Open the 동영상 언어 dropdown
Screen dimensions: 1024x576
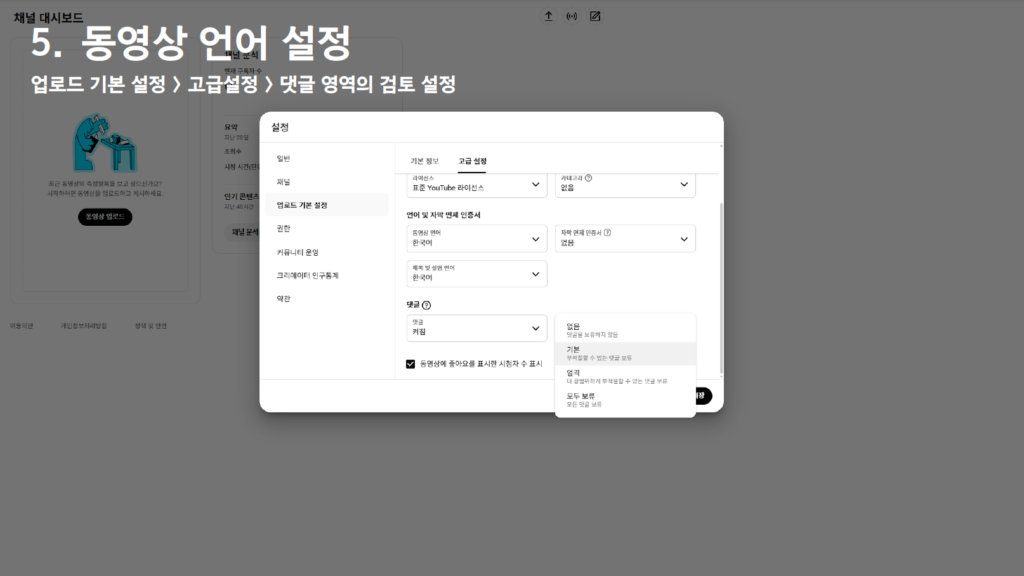(x=477, y=238)
